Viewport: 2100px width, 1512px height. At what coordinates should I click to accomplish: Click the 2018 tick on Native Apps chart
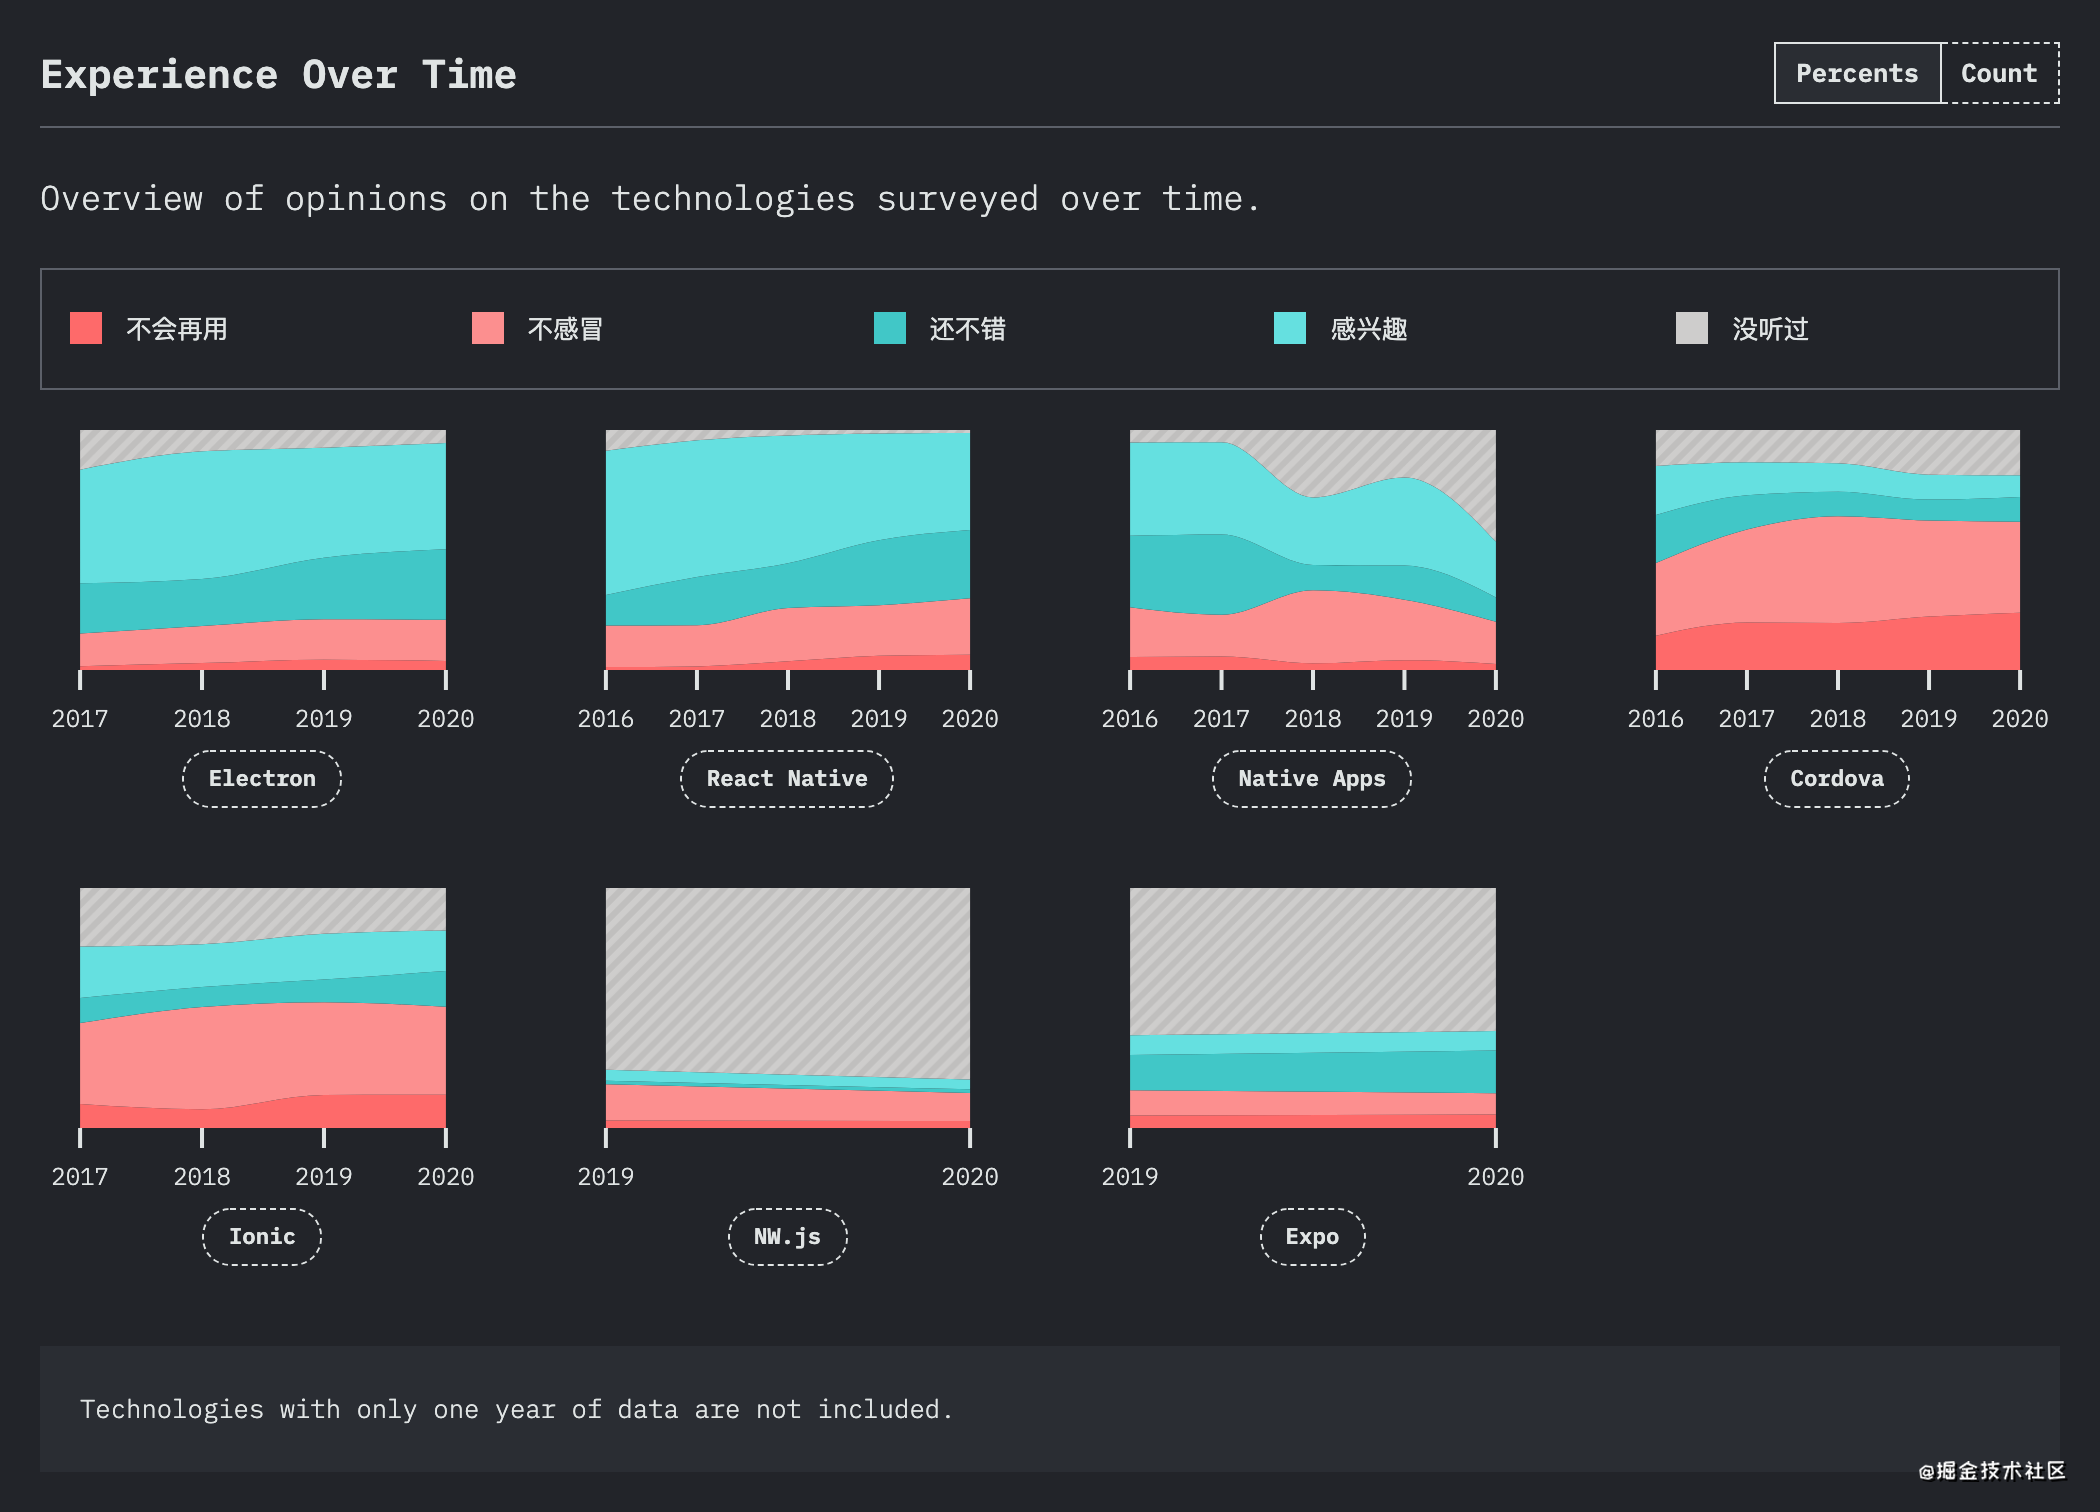tap(1313, 718)
